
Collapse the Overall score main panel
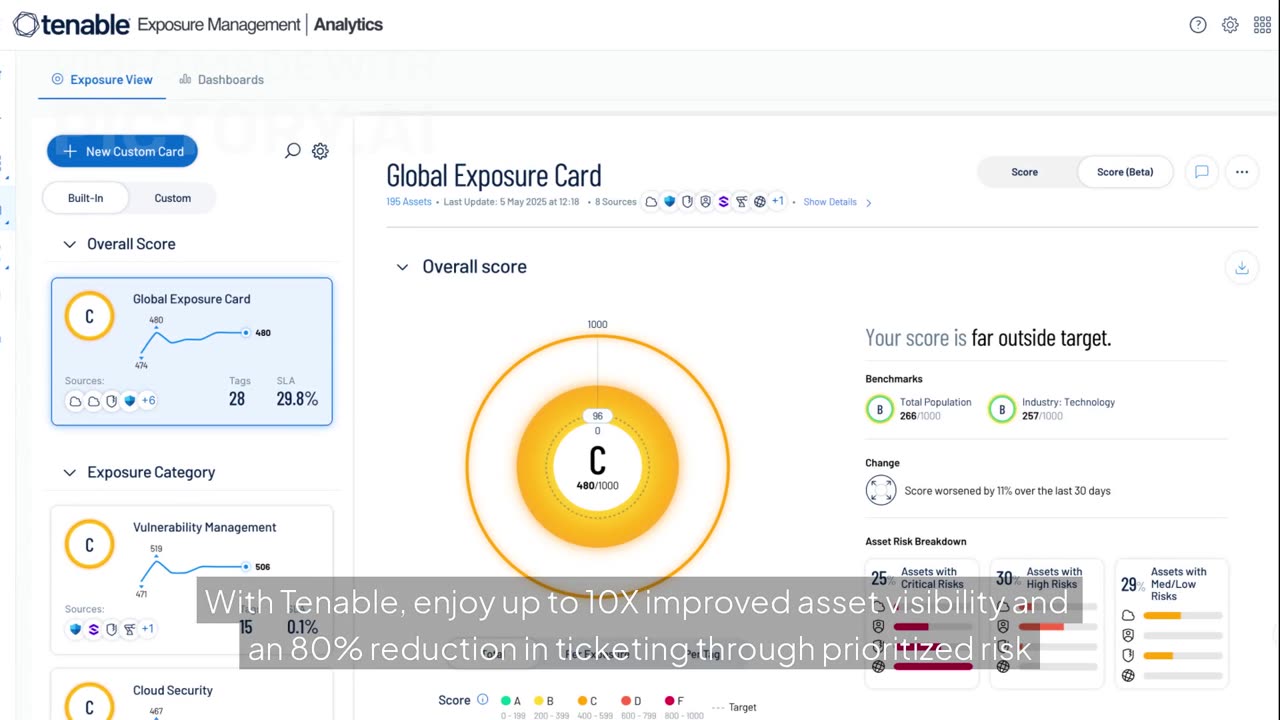[402, 267]
